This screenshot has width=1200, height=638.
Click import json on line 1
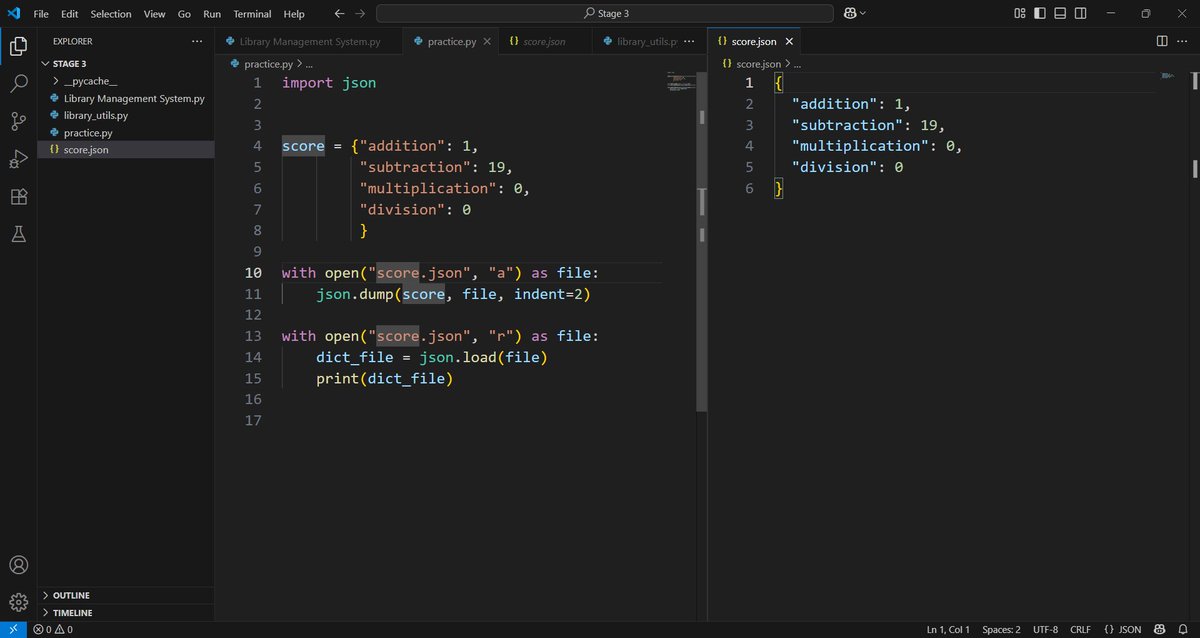point(329,83)
